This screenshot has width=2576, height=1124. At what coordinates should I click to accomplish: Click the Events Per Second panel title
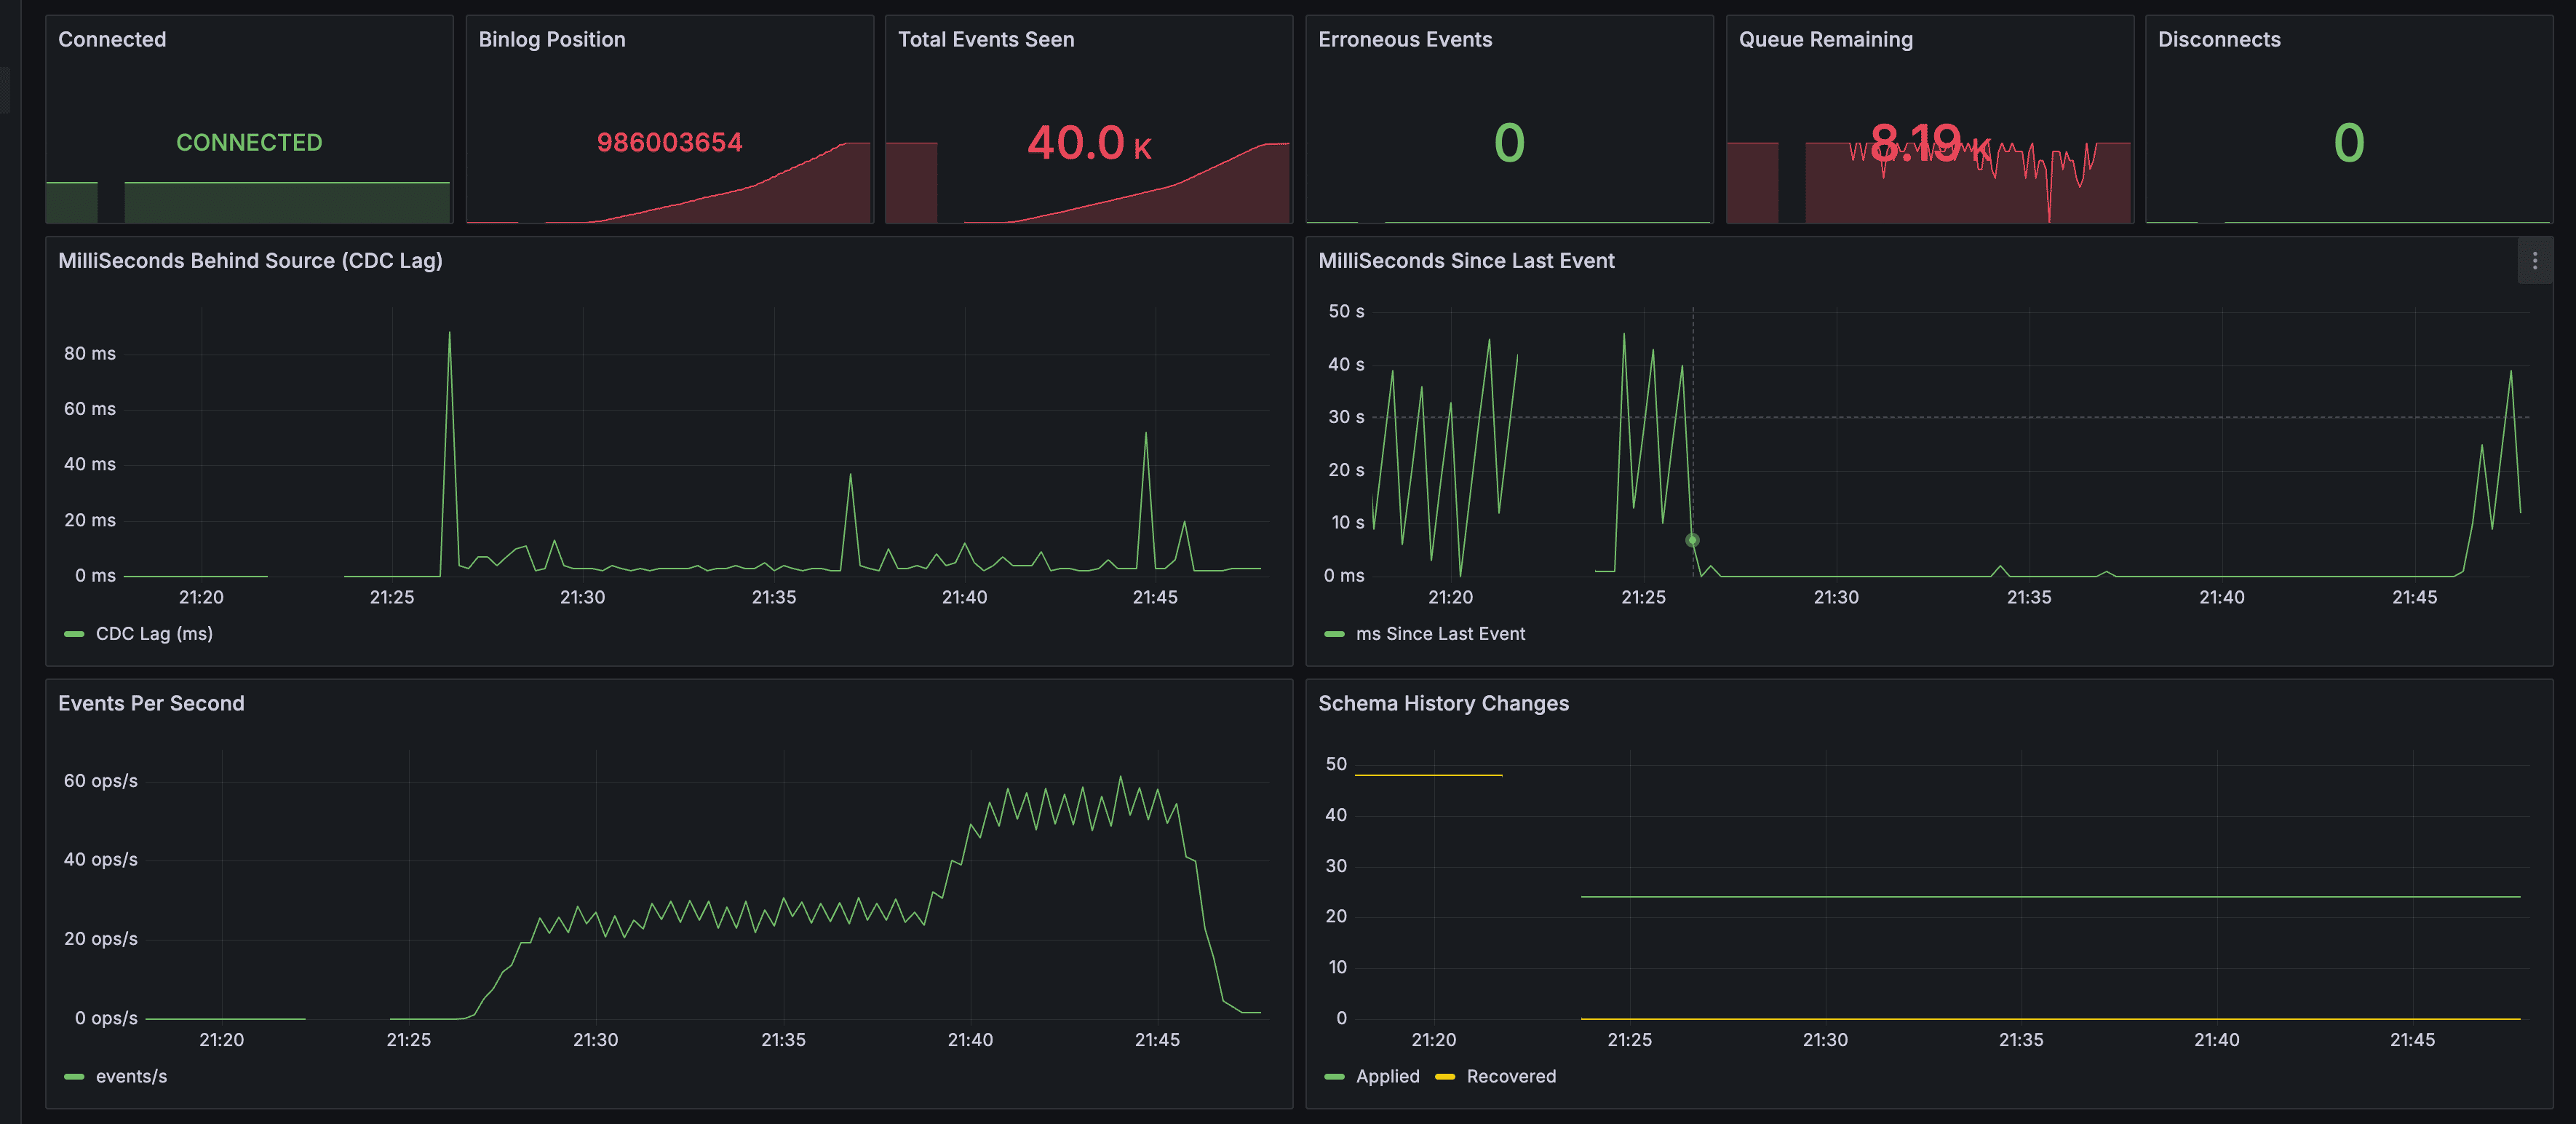pos(151,704)
